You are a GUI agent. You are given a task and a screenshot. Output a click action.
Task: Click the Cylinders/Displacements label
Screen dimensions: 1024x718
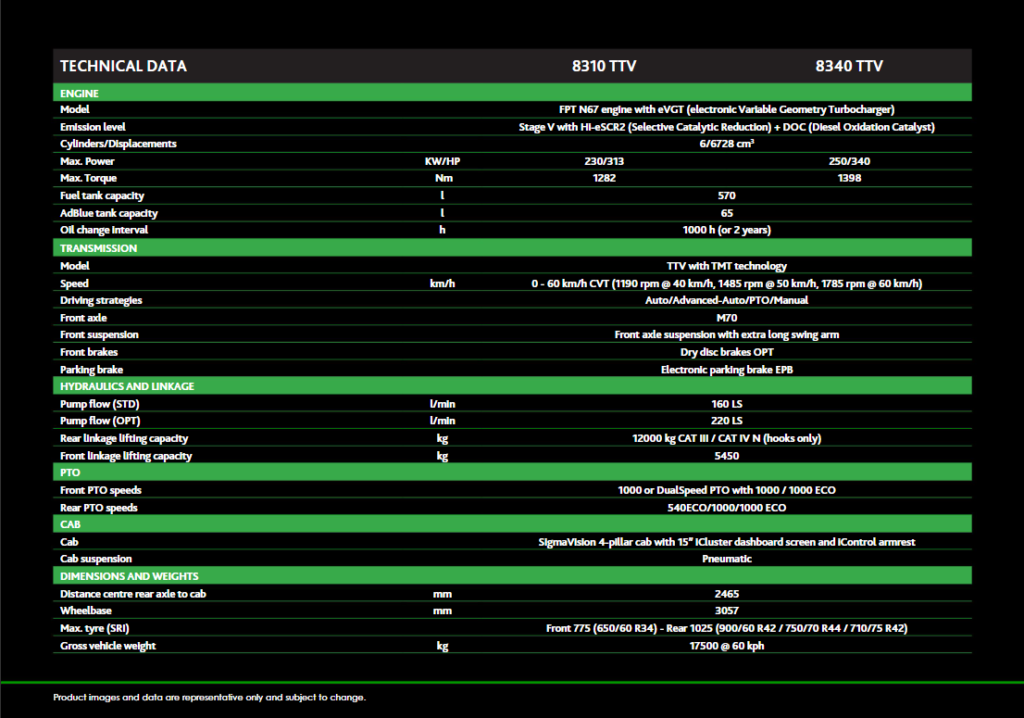tap(118, 144)
